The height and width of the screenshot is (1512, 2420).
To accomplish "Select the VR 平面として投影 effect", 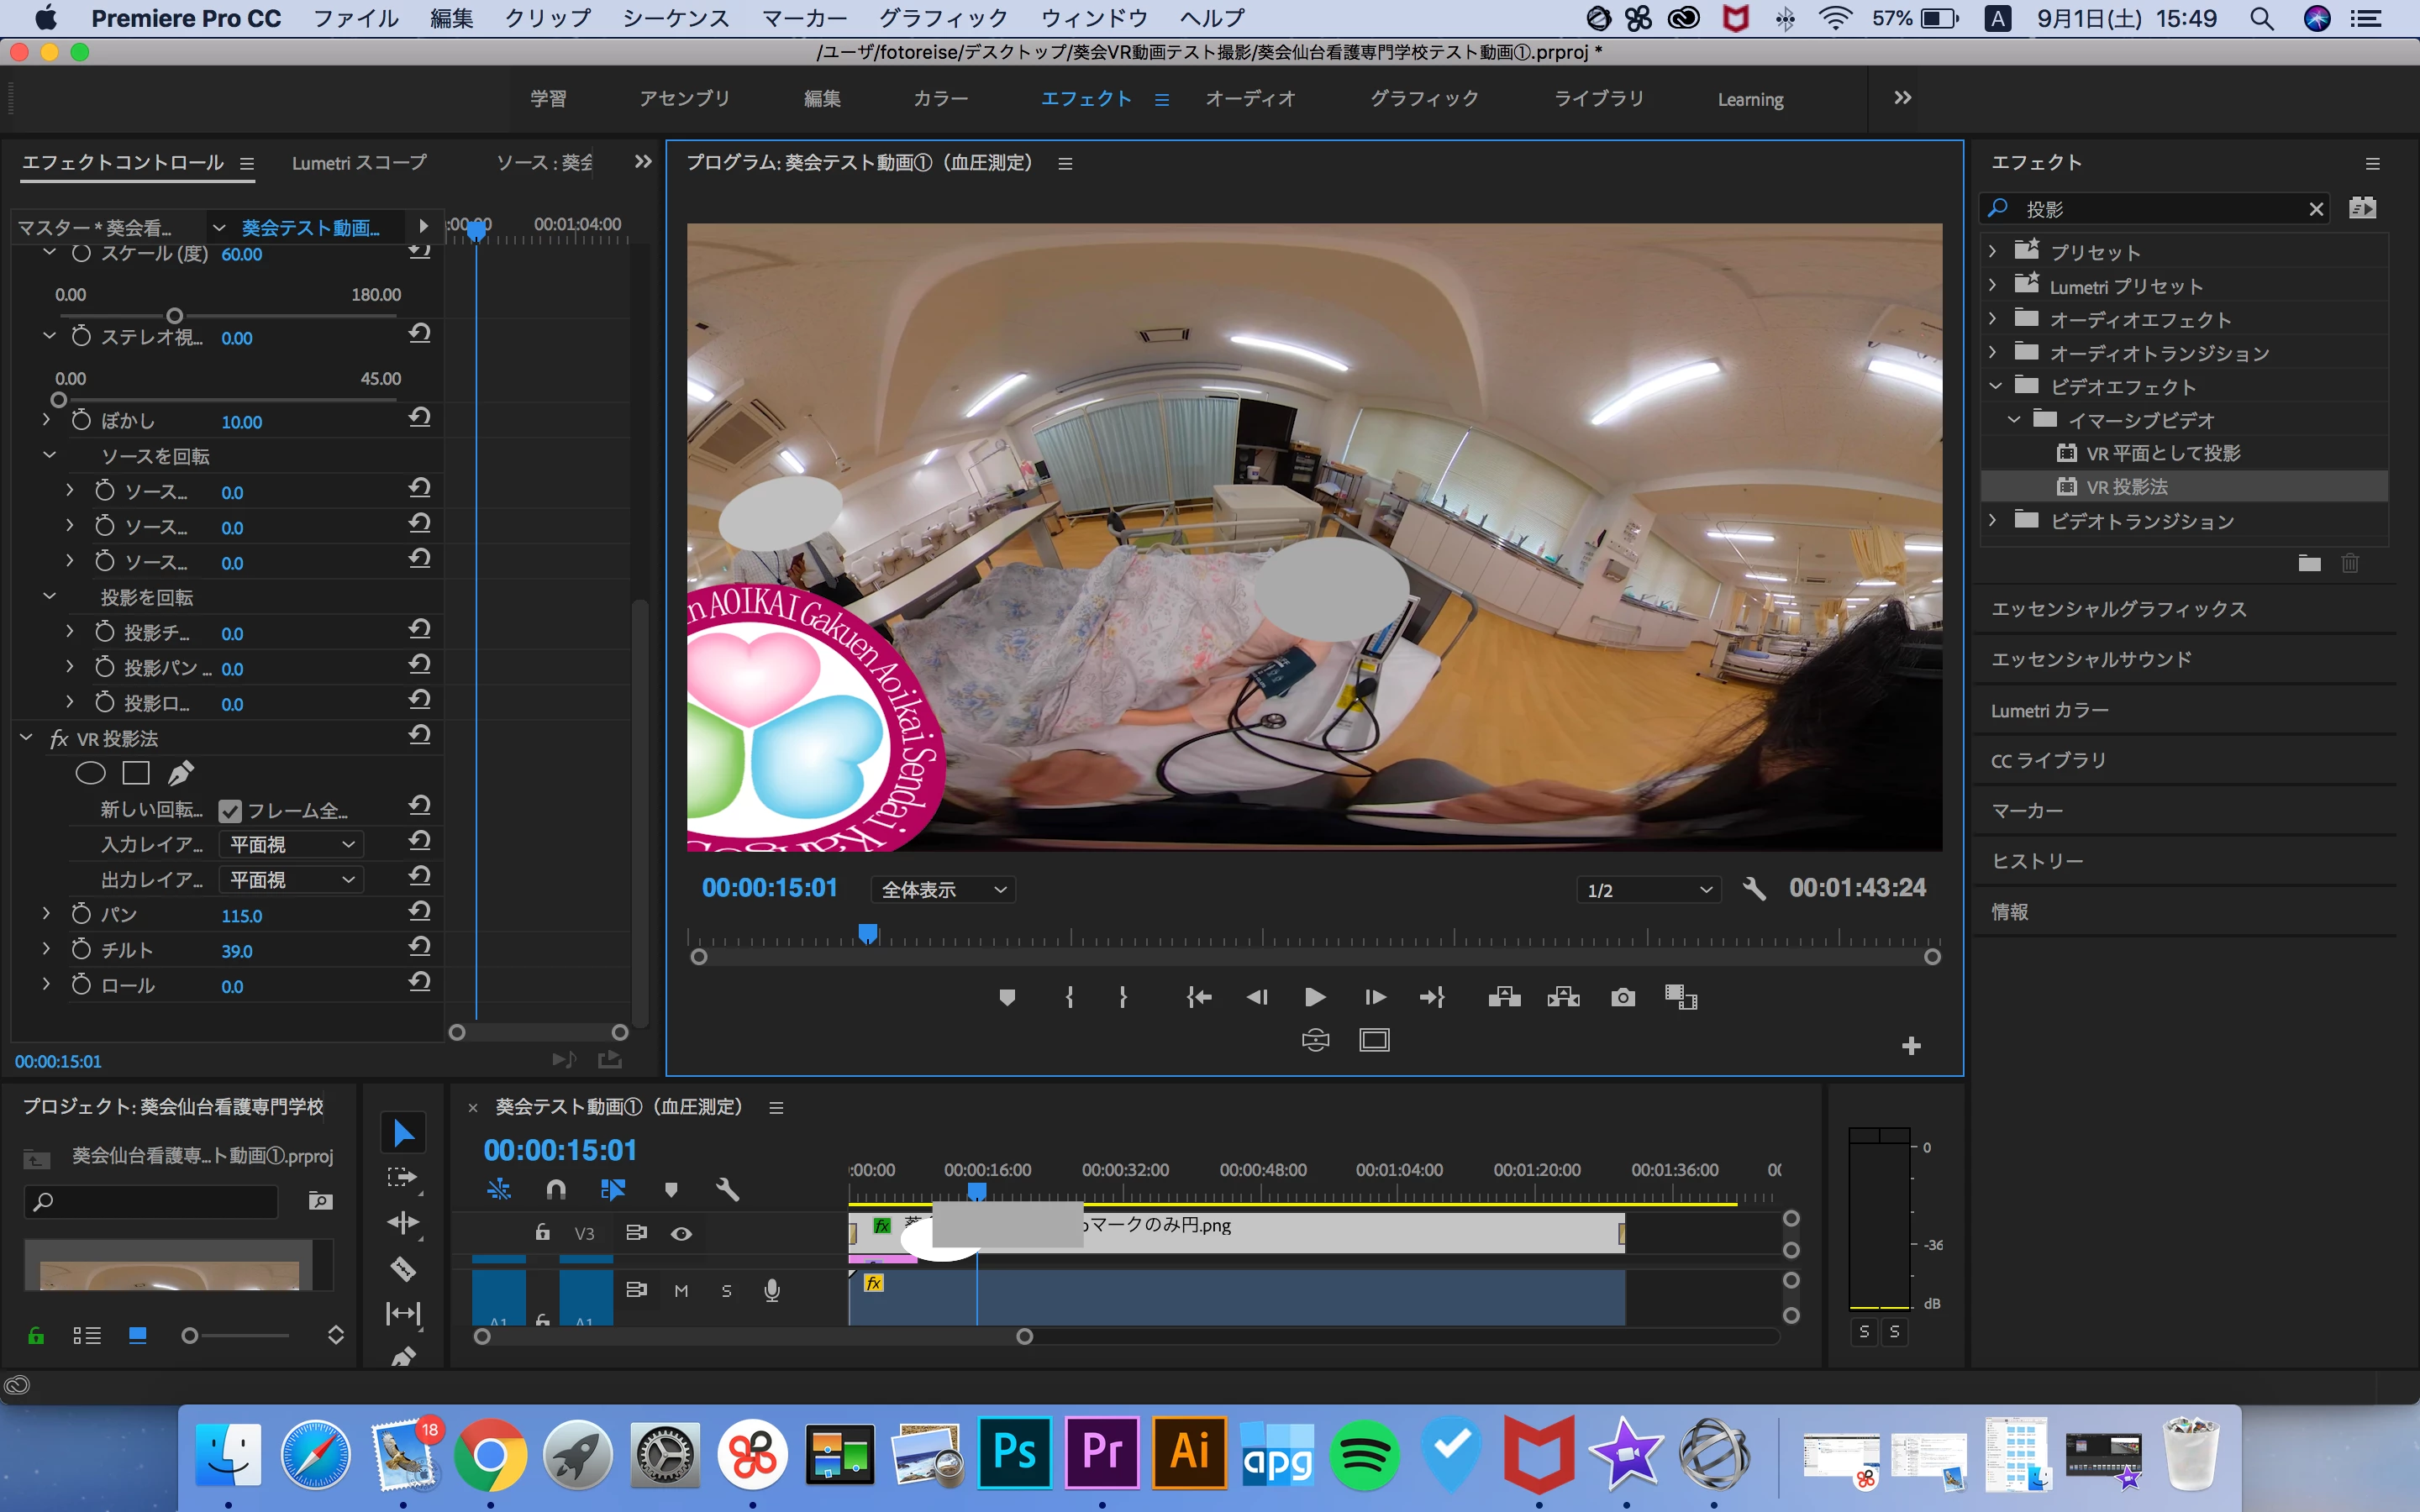I will [x=2162, y=453].
